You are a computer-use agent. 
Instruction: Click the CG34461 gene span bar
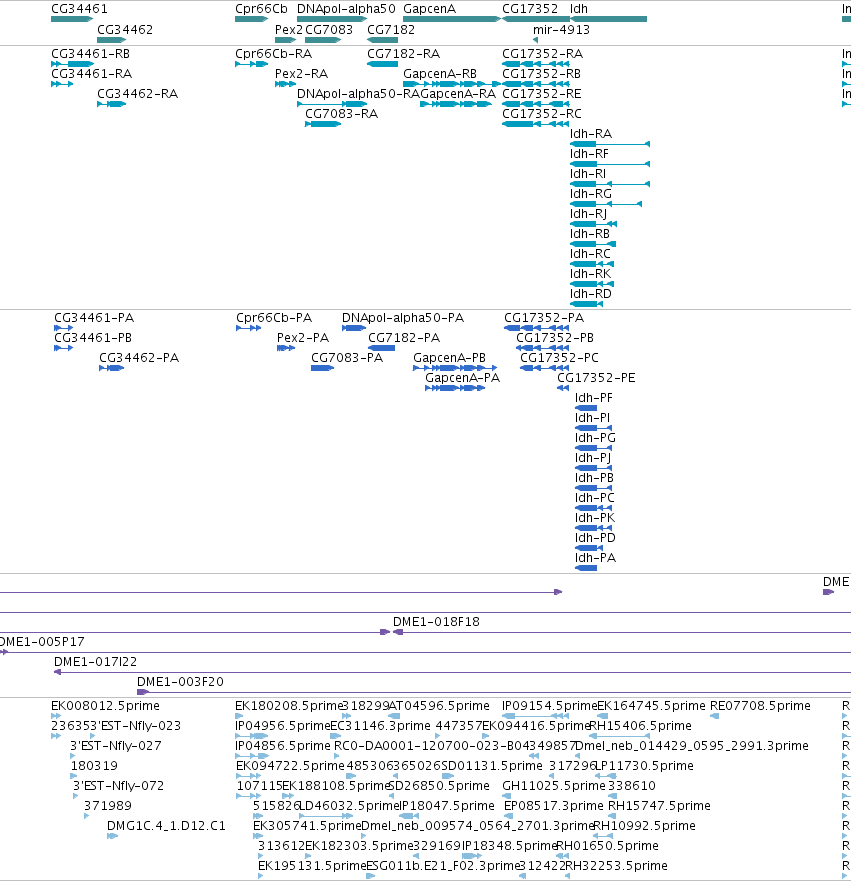72,19
